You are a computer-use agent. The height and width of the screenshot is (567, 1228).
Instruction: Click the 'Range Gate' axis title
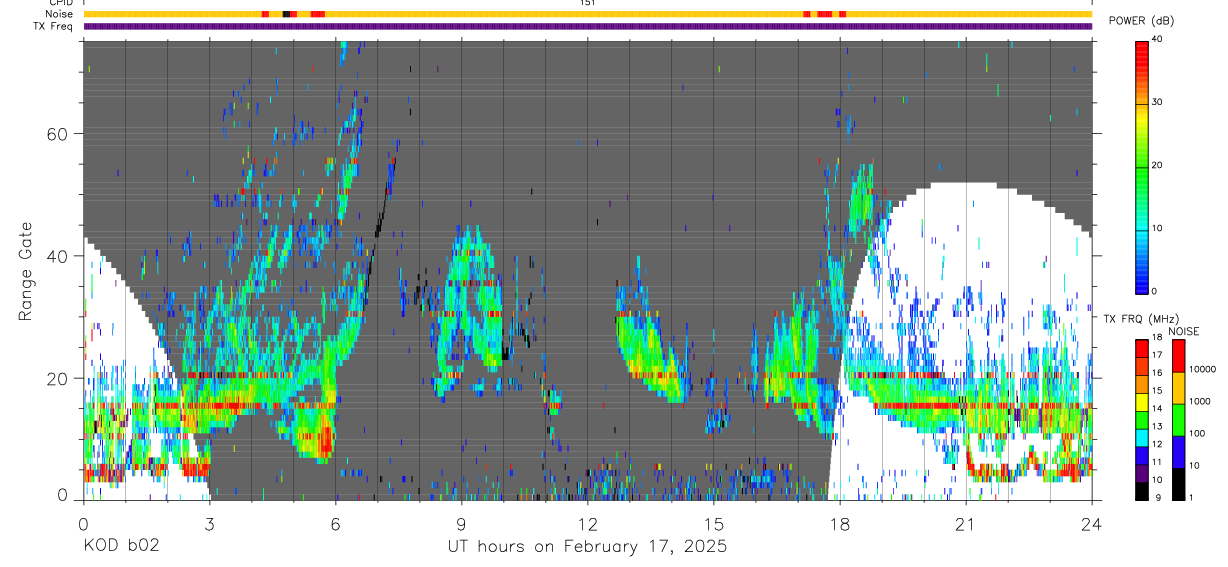(26, 270)
